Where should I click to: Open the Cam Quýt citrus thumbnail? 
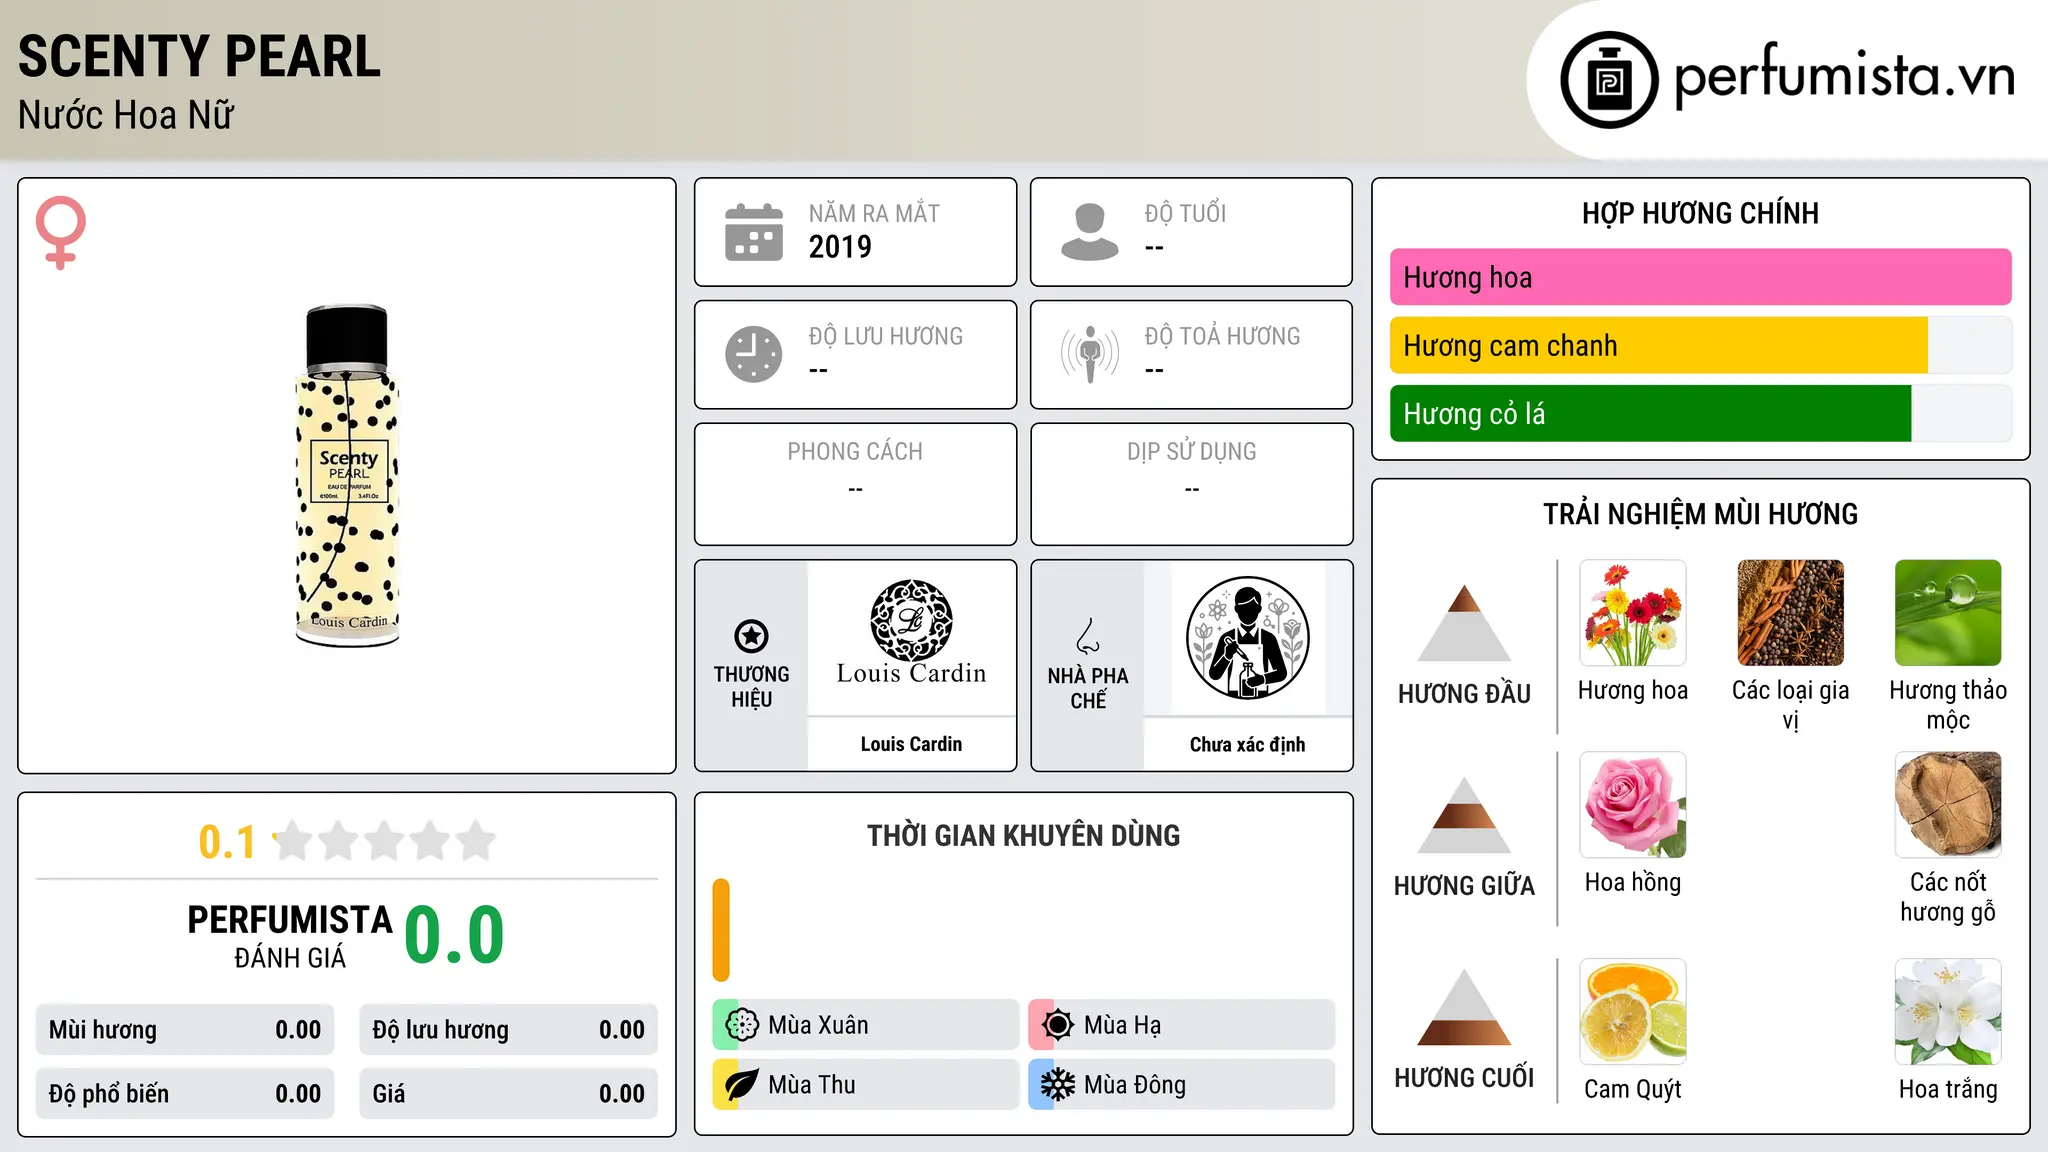point(1633,1012)
